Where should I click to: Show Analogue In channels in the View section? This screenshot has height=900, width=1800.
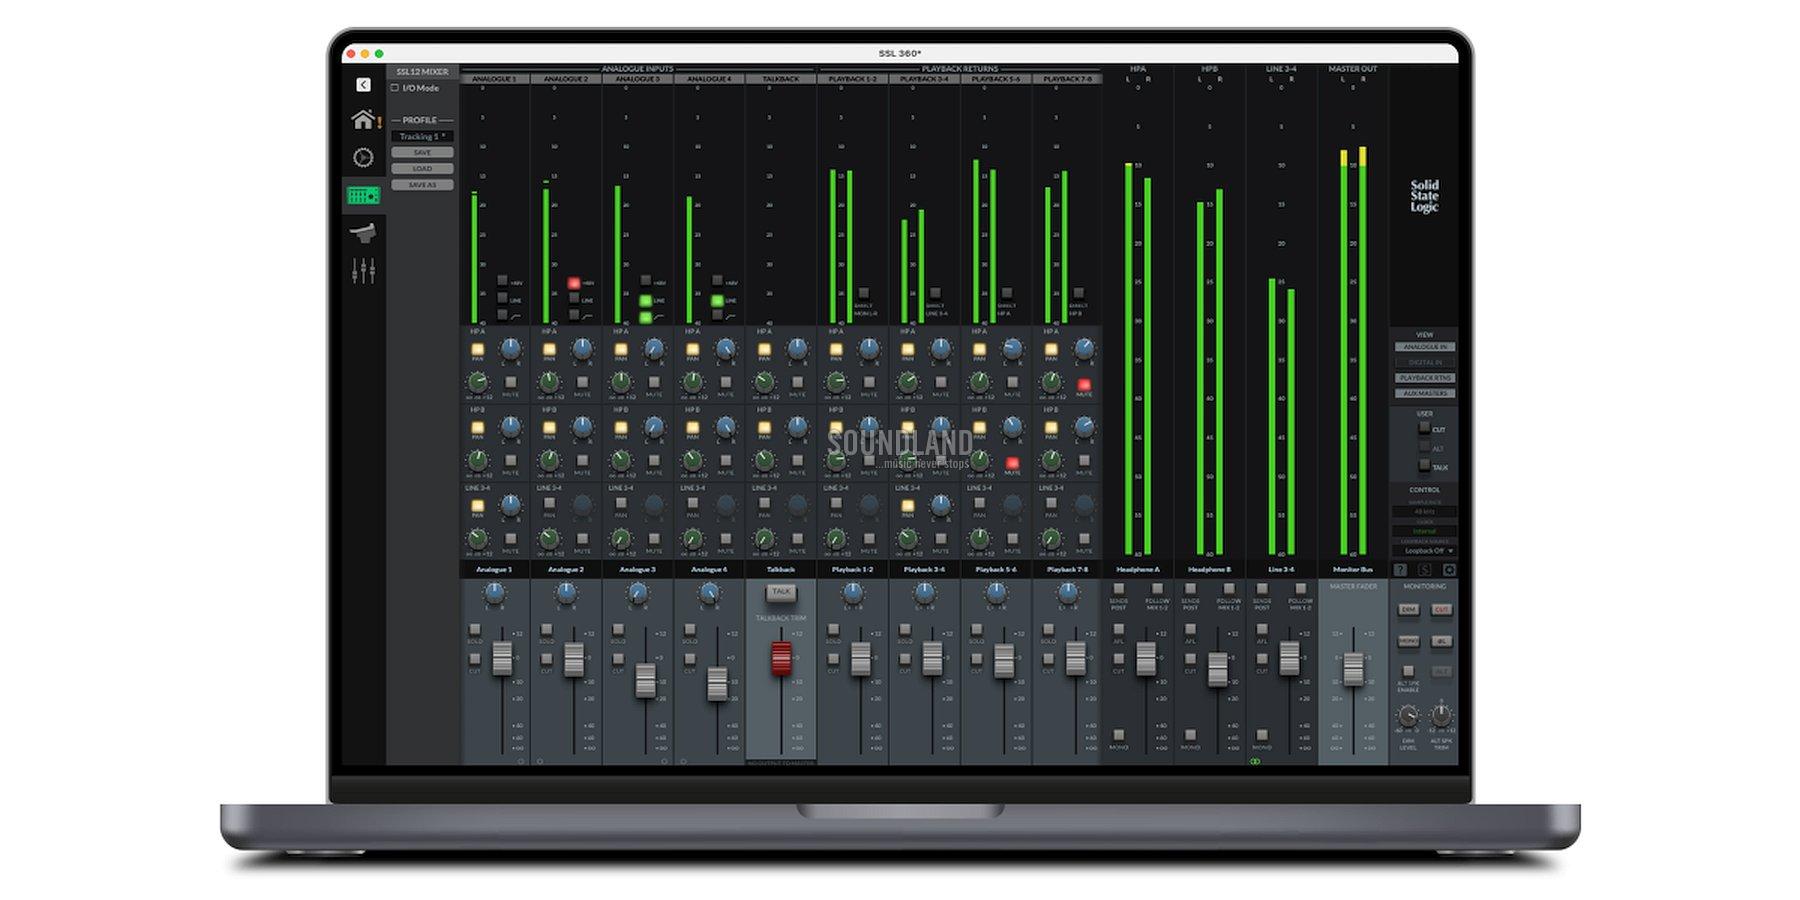tap(1425, 347)
